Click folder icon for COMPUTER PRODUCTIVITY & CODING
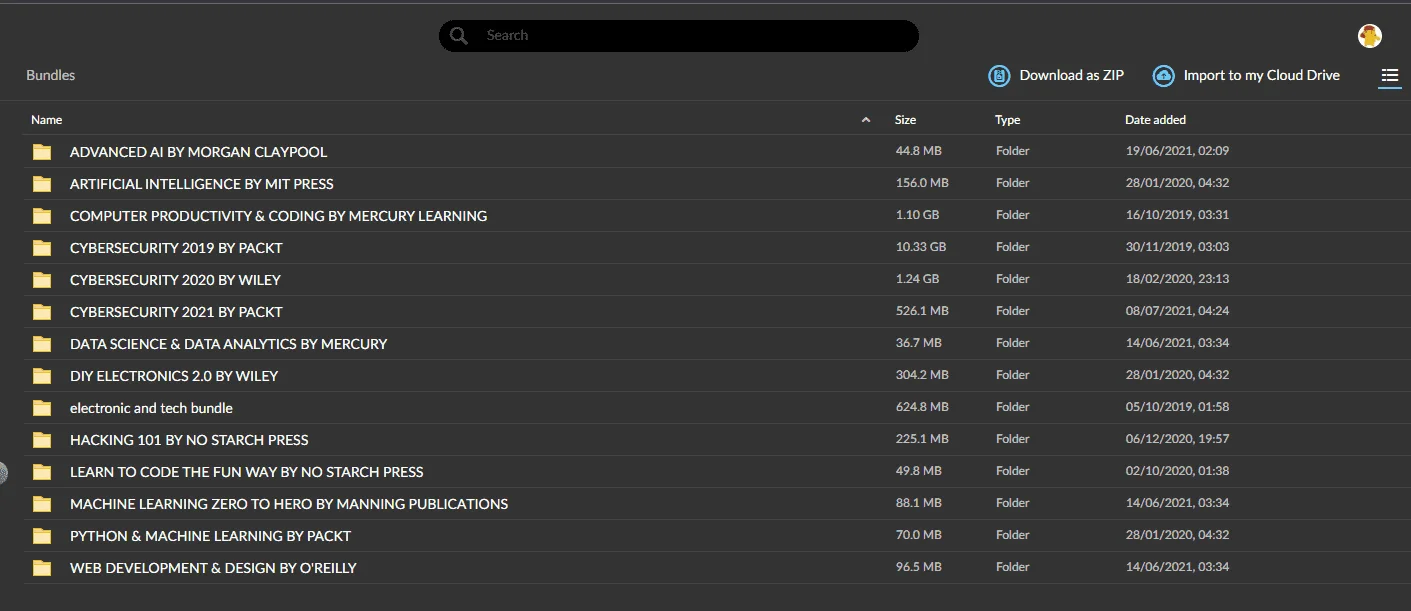The image size is (1411, 611). click(x=42, y=216)
